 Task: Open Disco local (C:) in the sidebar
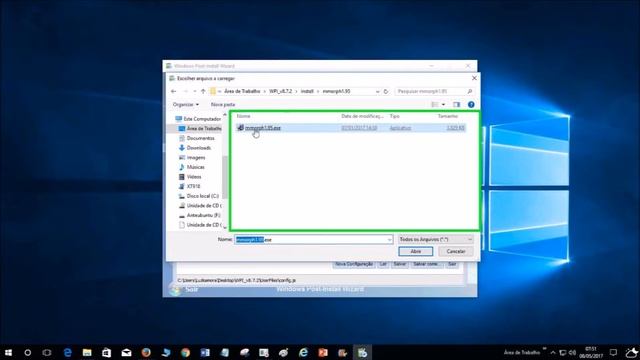coord(199,196)
